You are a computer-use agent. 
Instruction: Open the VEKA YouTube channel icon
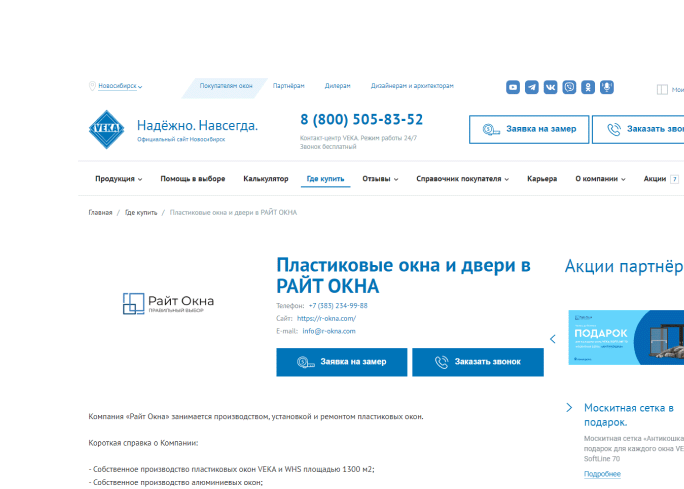pyautogui.click(x=513, y=87)
